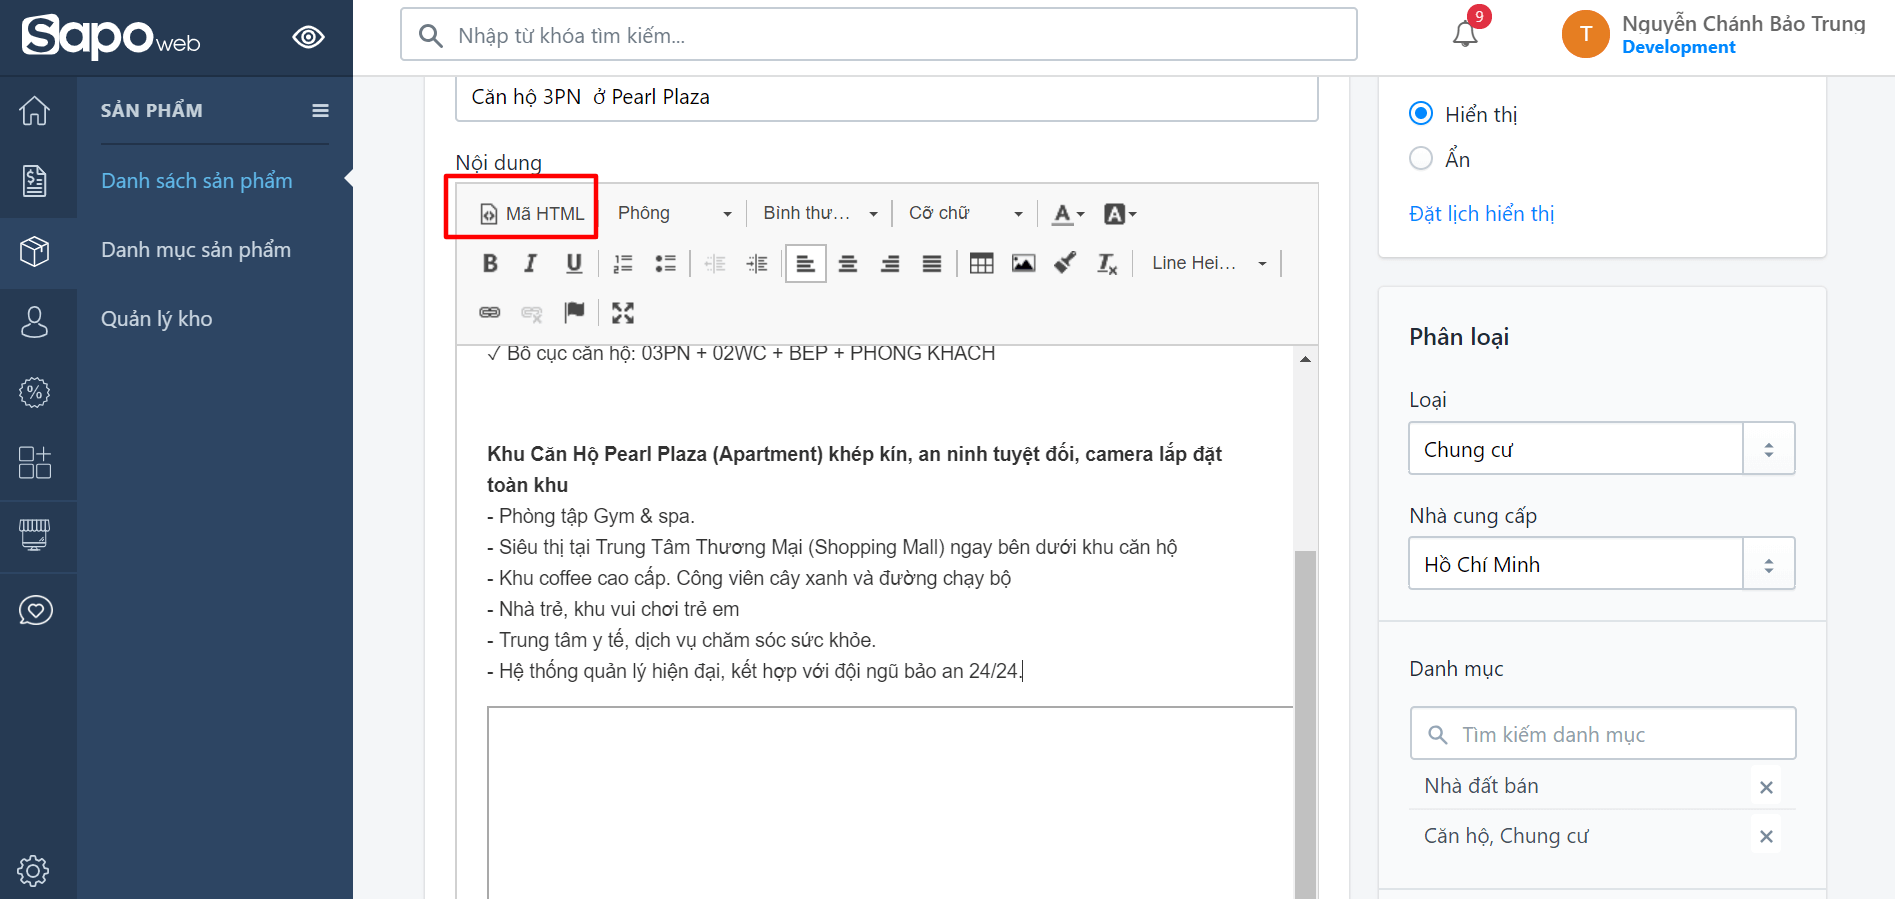Screen dimensions: 1895x899
Task: Insert a numbered list
Action: pyautogui.click(x=623, y=264)
